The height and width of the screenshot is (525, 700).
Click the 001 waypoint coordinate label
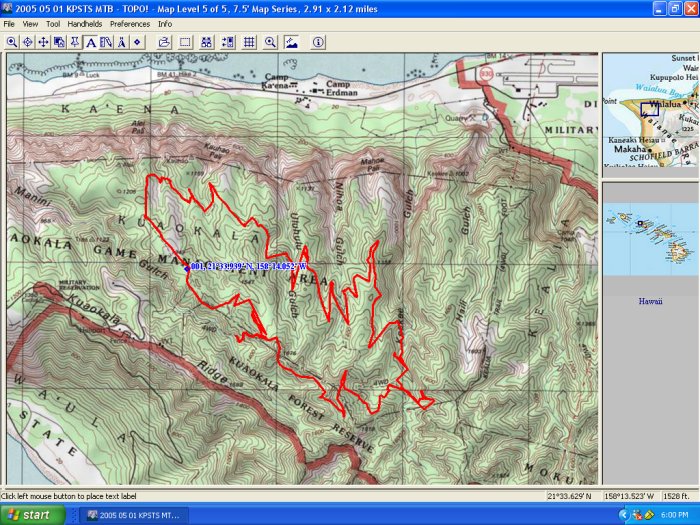[249, 267]
